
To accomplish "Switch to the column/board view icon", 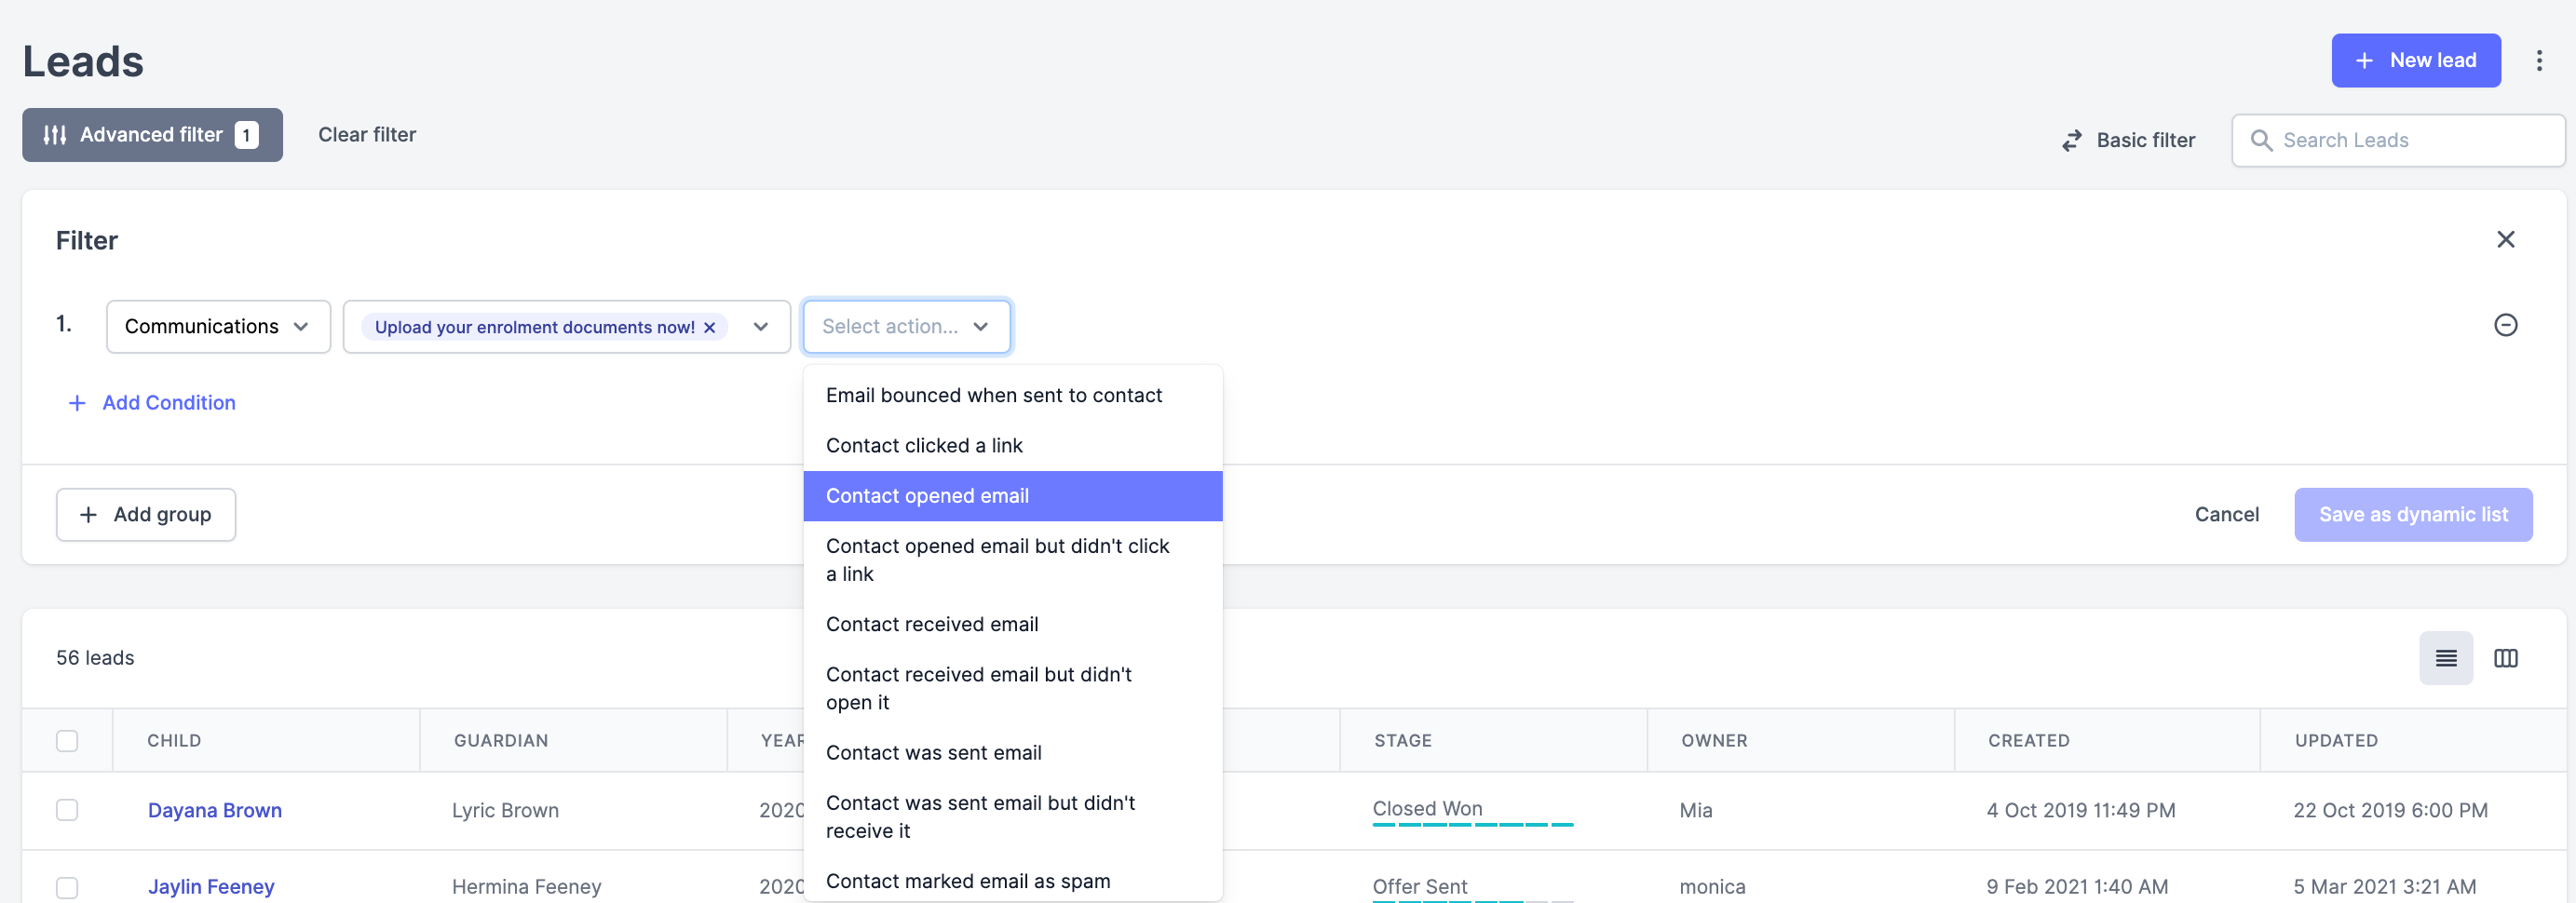I will pyautogui.click(x=2507, y=658).
